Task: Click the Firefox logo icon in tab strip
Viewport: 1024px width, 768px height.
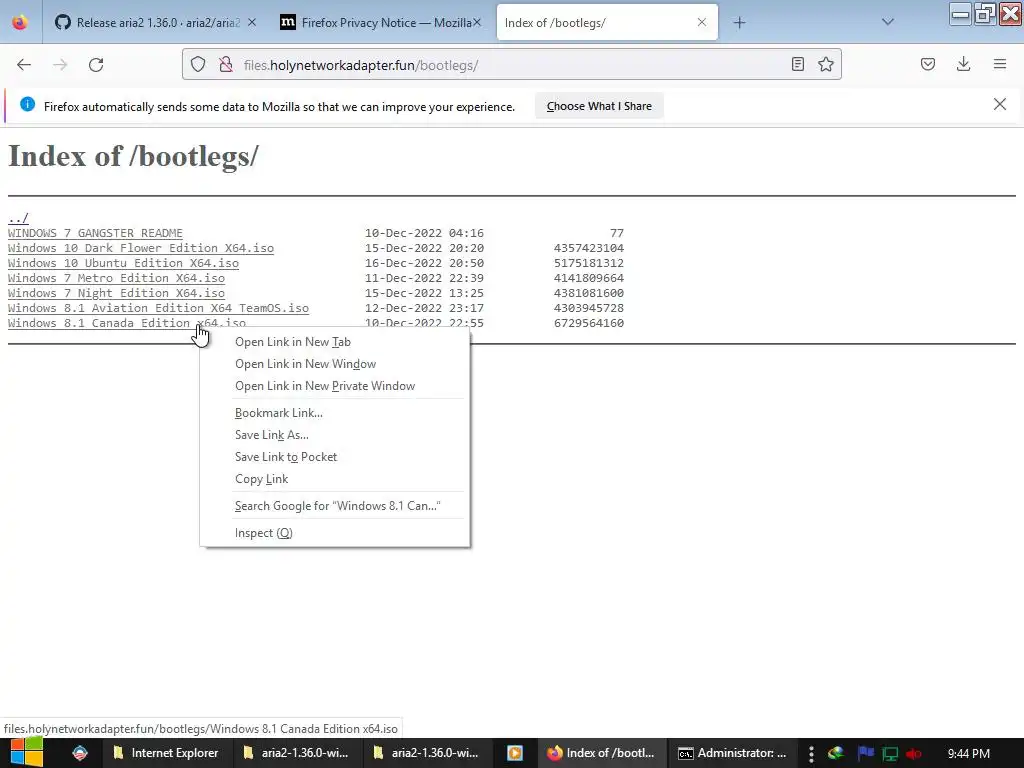Action: click(20, 22)
